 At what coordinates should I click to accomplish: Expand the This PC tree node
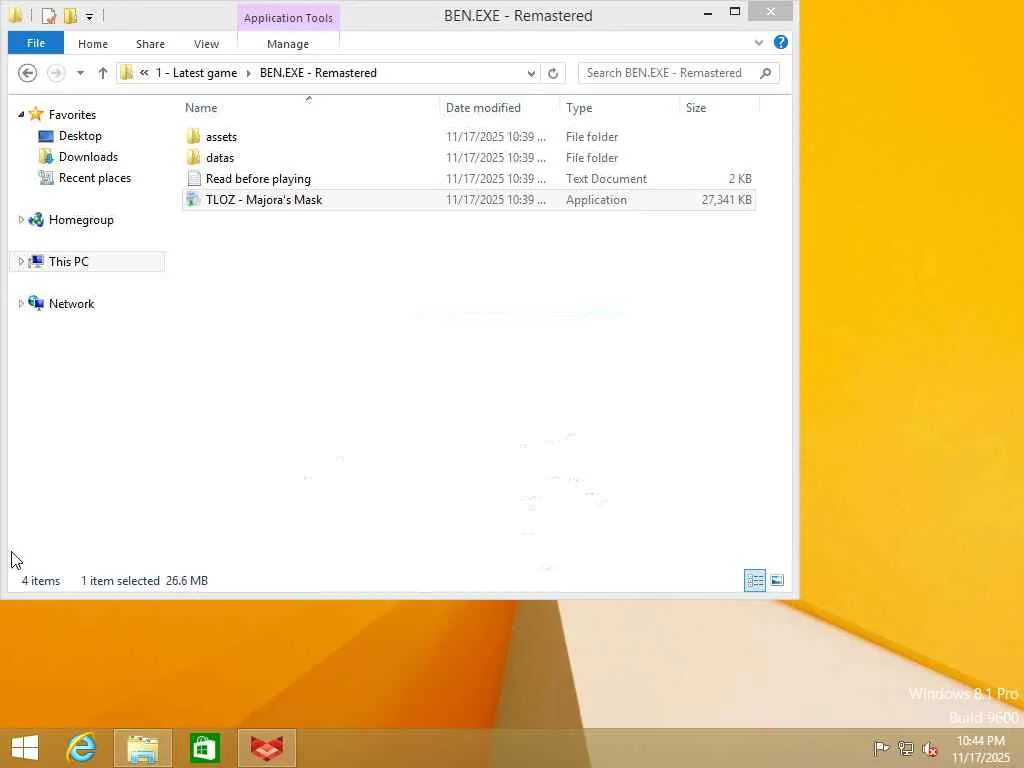pyautogui.click(x=21, y=262)
